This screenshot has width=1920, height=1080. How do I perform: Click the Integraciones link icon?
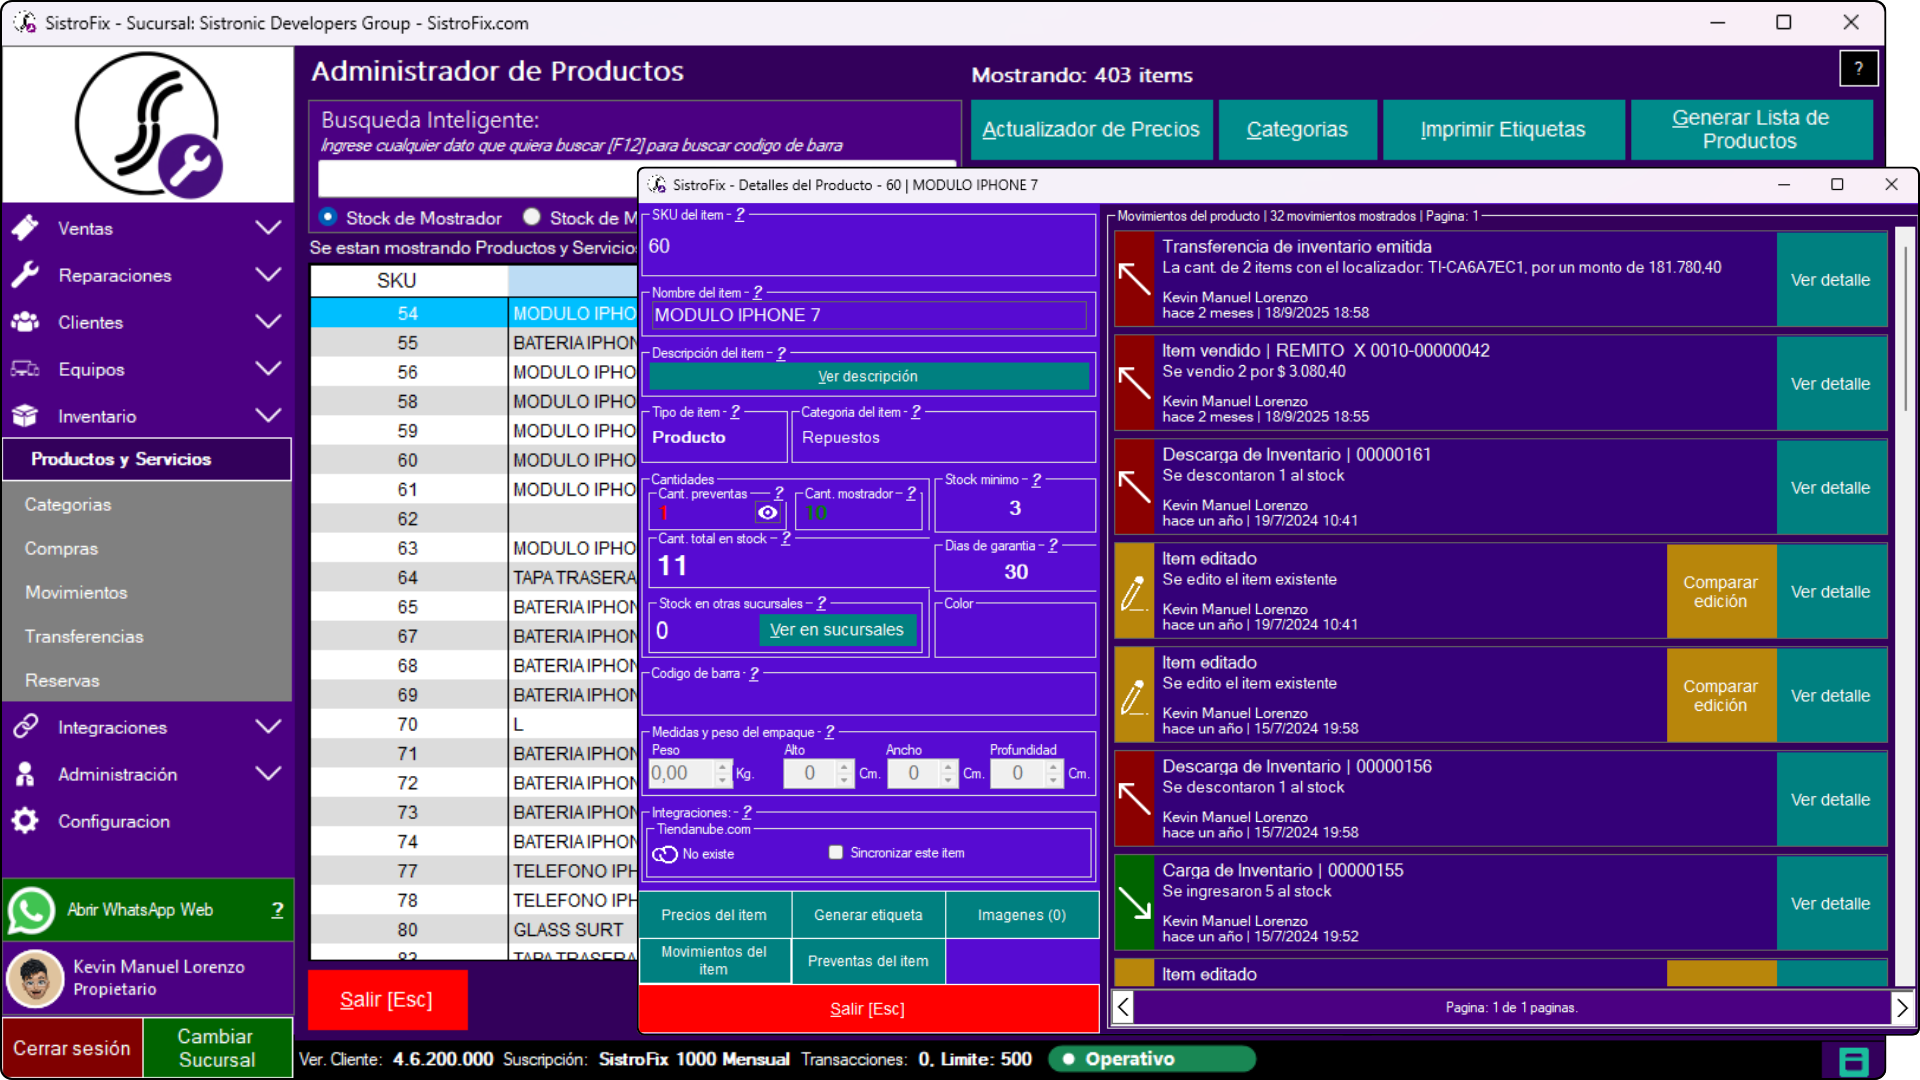coord(25,727)
